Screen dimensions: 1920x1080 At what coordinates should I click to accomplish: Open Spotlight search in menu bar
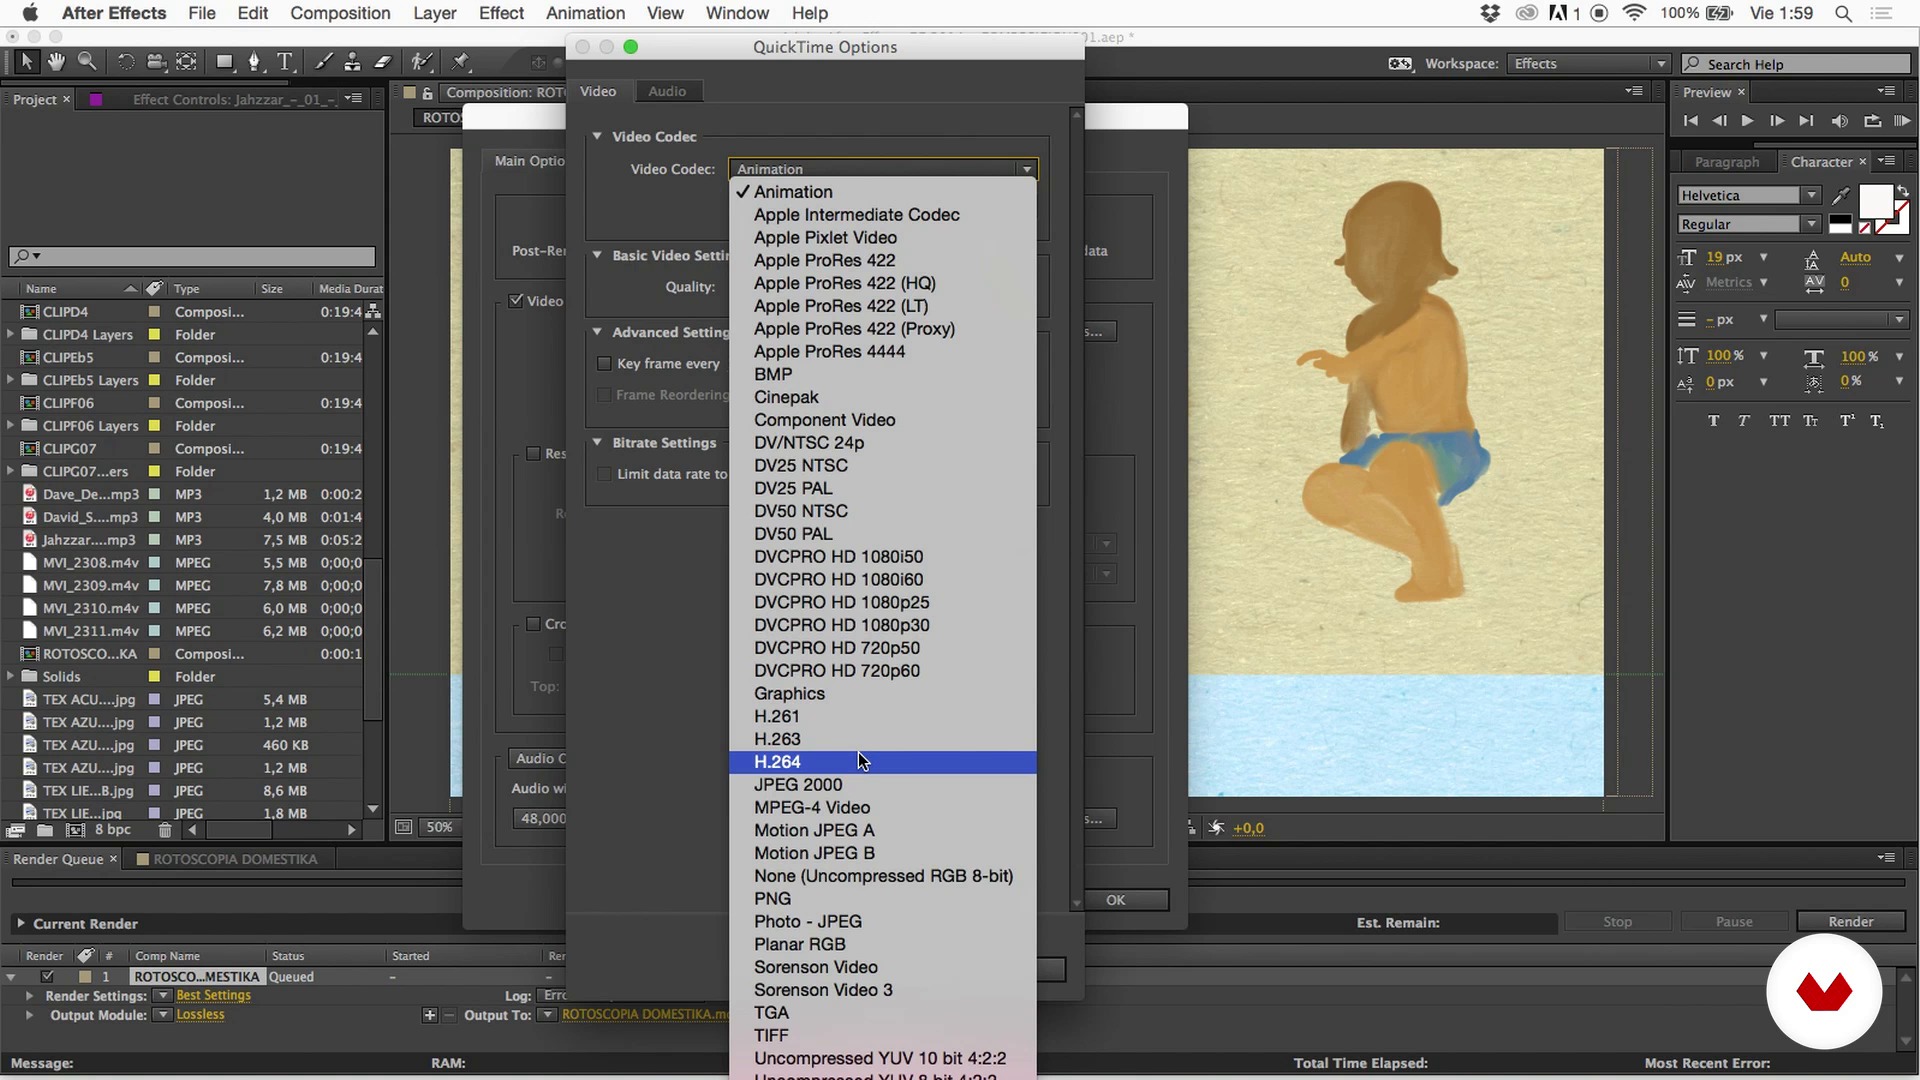(1843, 13)
